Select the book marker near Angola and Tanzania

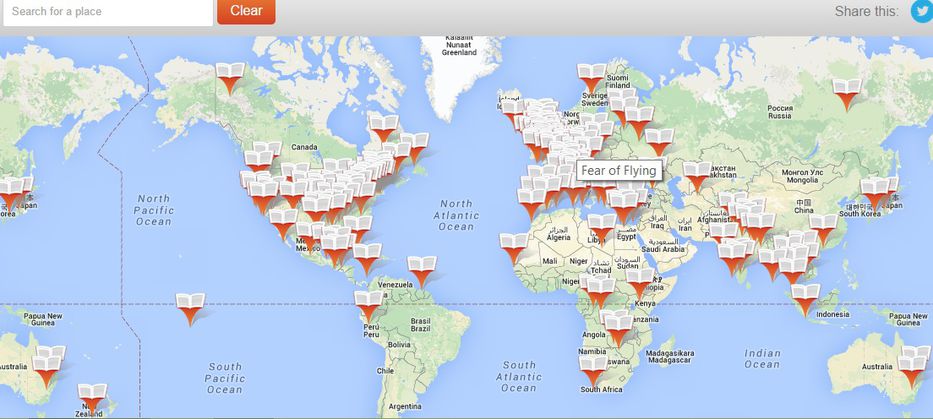pos(618,330)
